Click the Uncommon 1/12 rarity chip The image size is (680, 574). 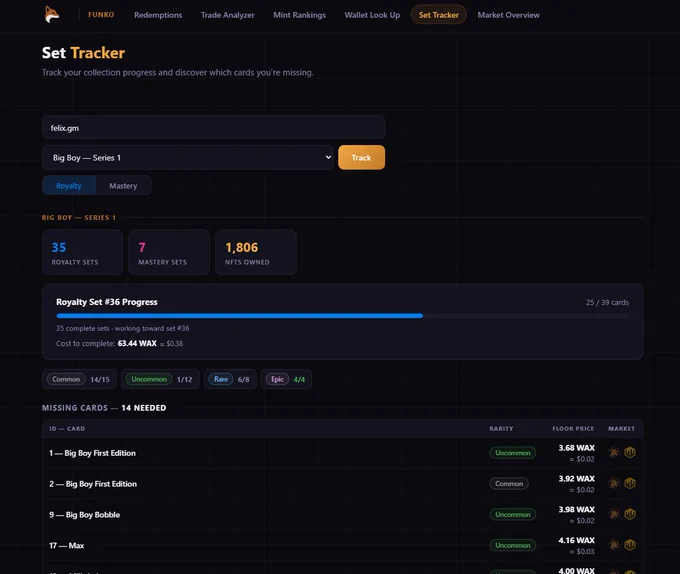coord(160,379)
